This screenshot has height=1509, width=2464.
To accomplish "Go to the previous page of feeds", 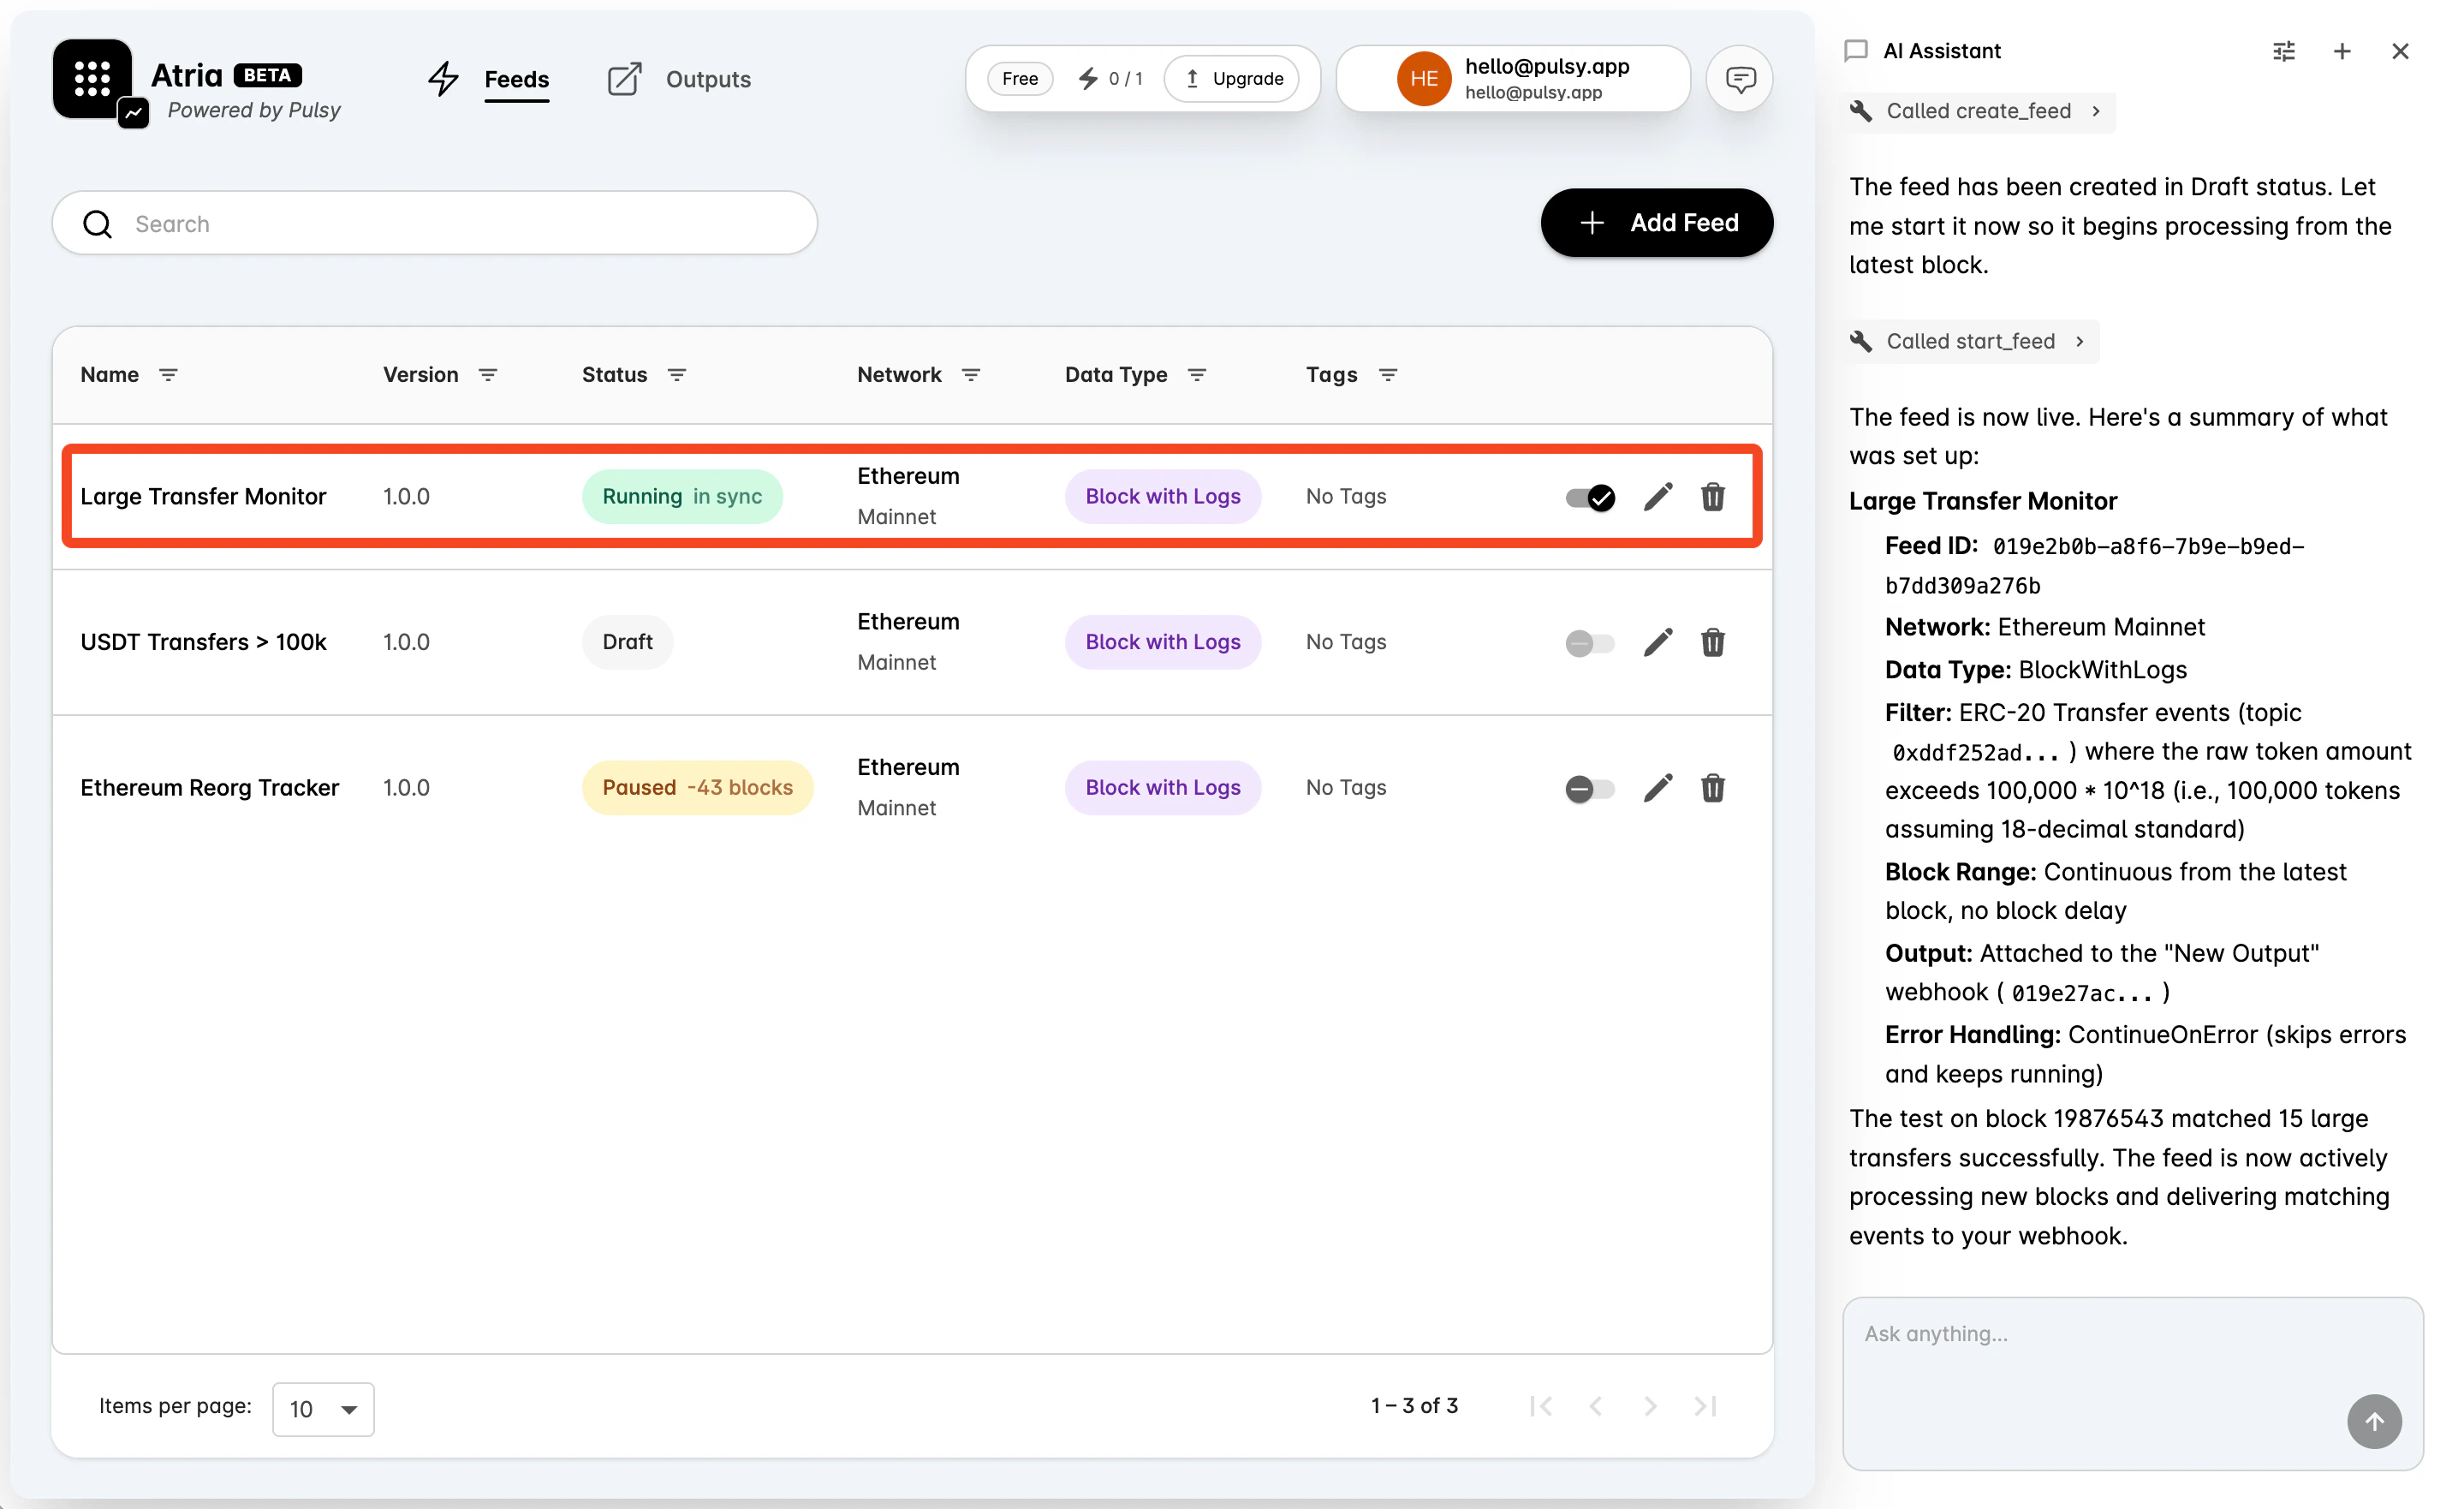I will click(1596, 1407).
